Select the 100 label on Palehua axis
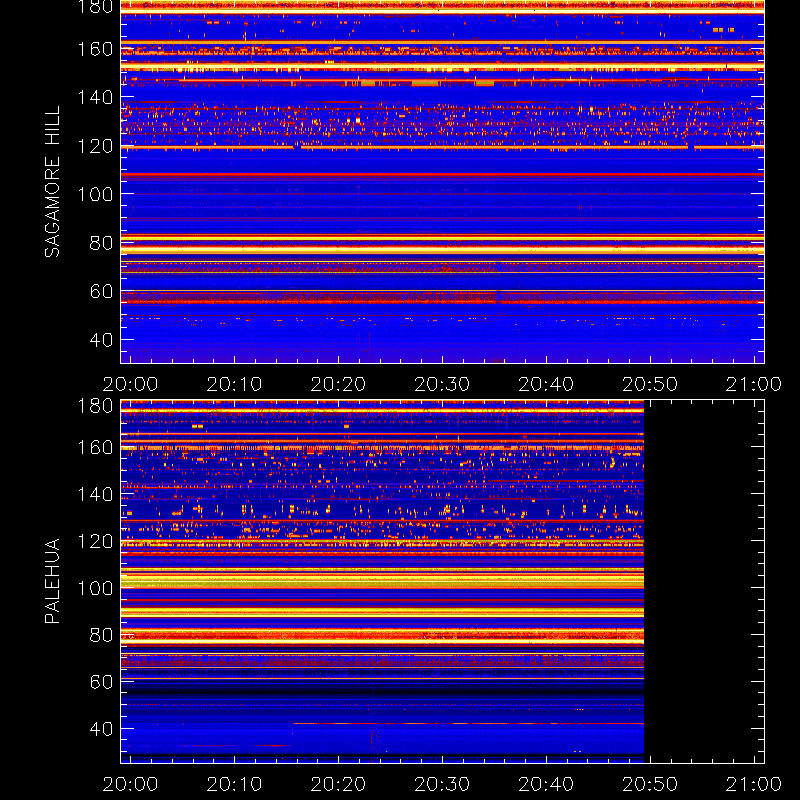The image size is (800, 800). point(95,588)
